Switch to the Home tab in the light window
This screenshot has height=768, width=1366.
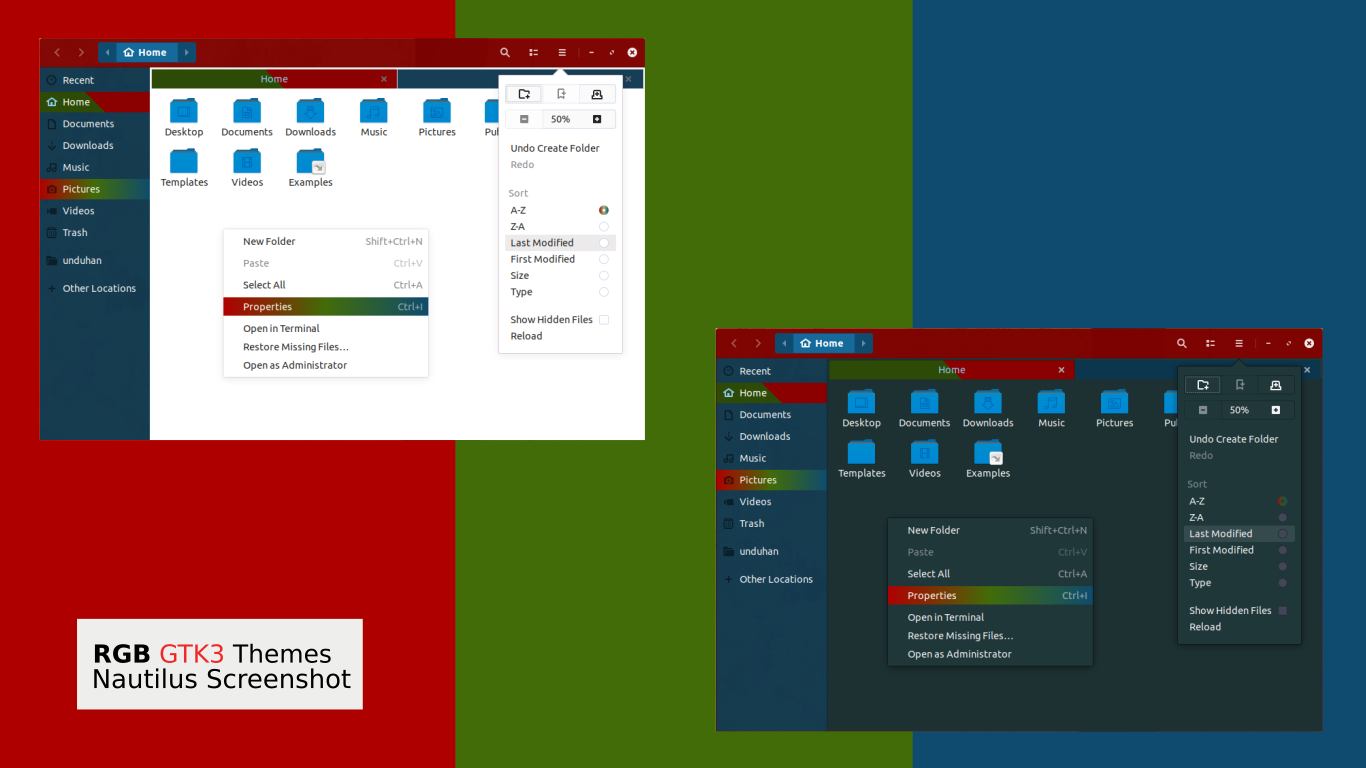click(274, 79)
